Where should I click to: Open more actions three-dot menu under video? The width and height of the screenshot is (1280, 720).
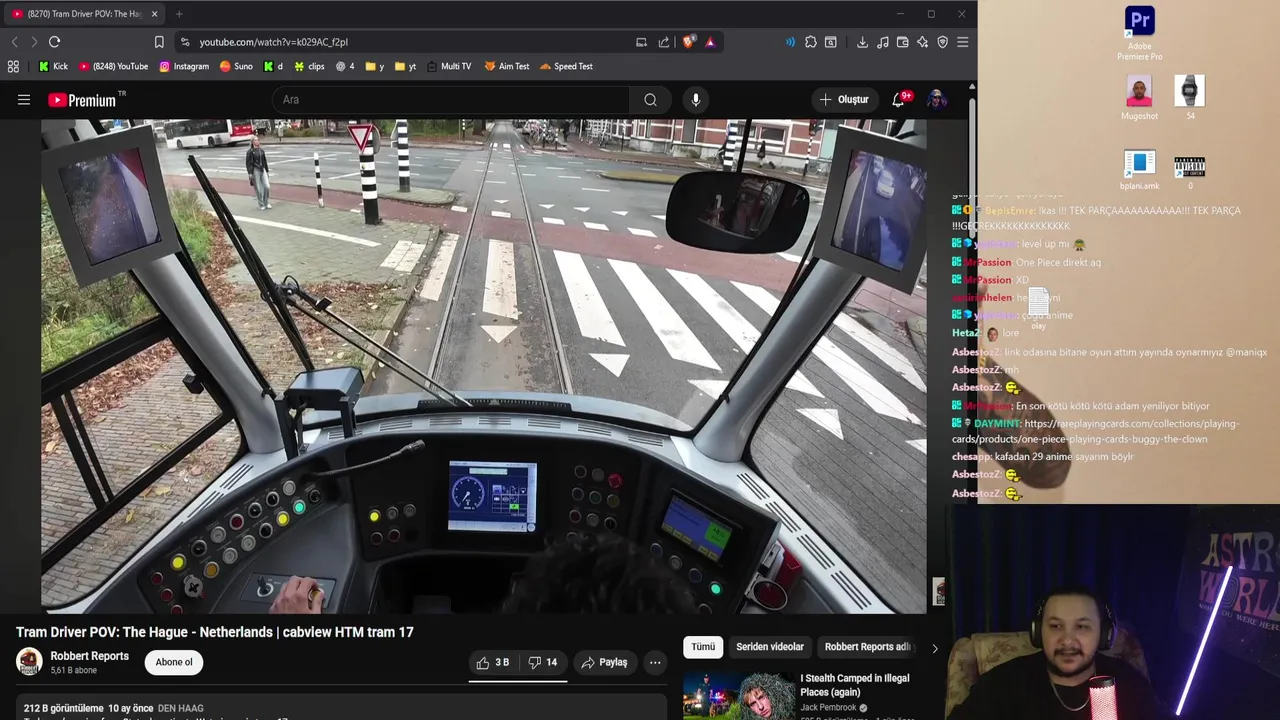pos(655,662)
